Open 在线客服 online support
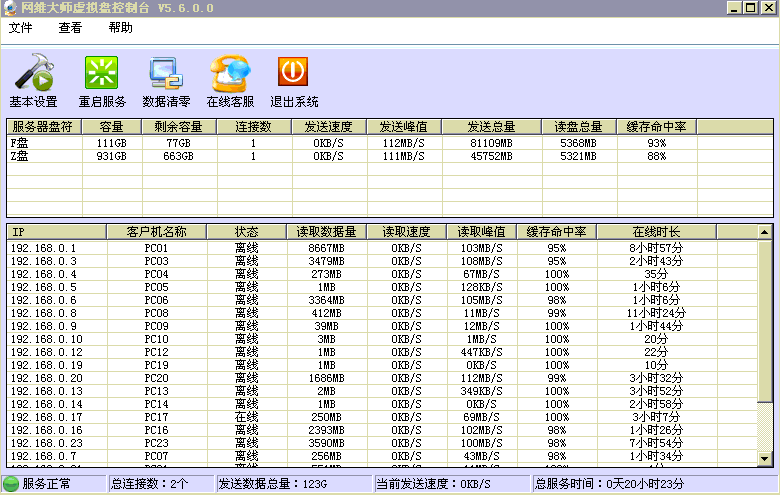 tap(230, 74)
